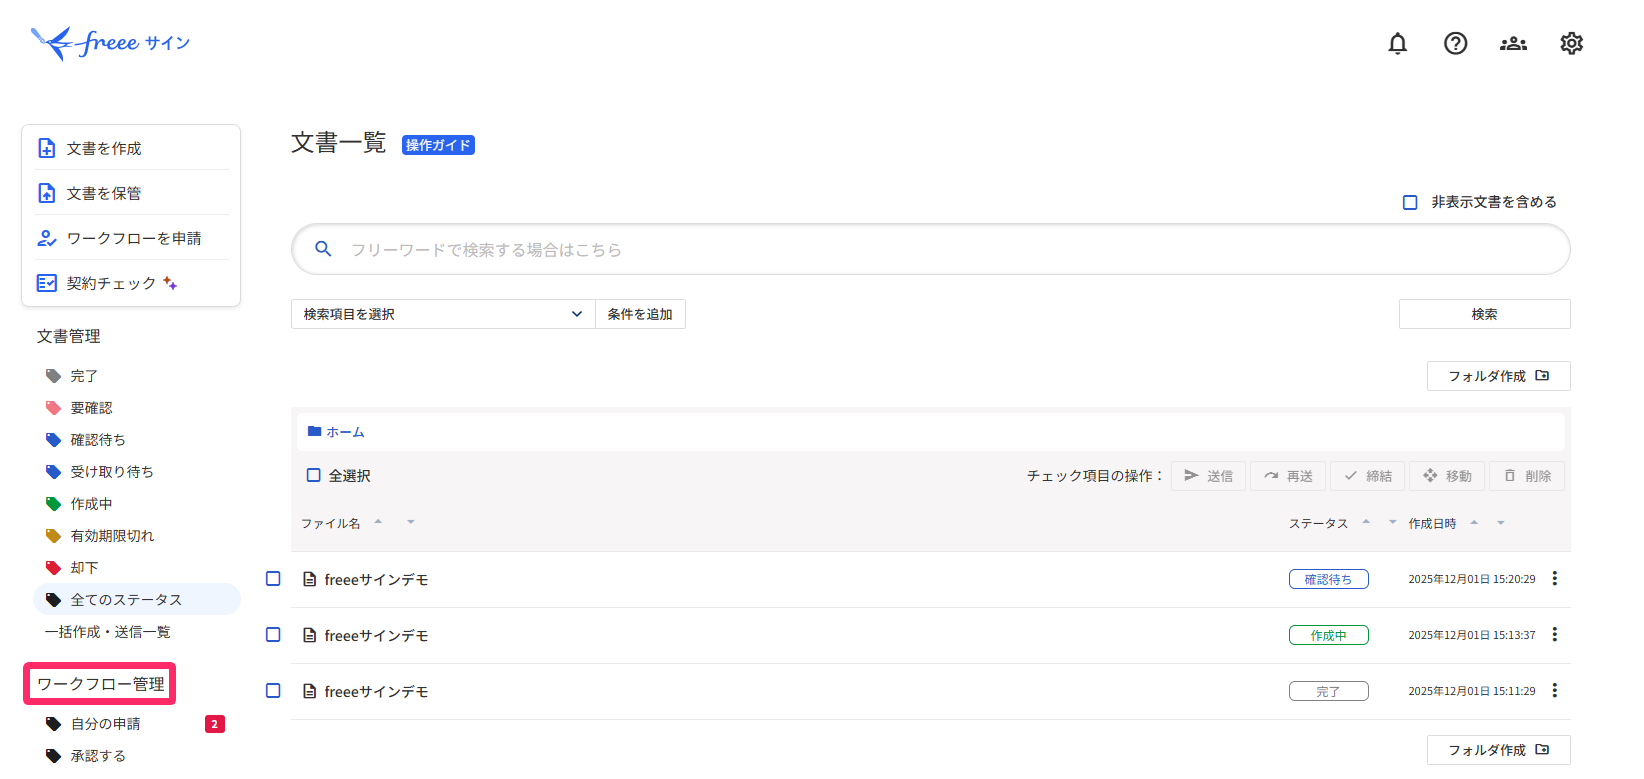Image resolution: width=1644 pixels, height=779 pixels.
Task: Click the lower フォルダ作成 button
Action: [1498, 750]
